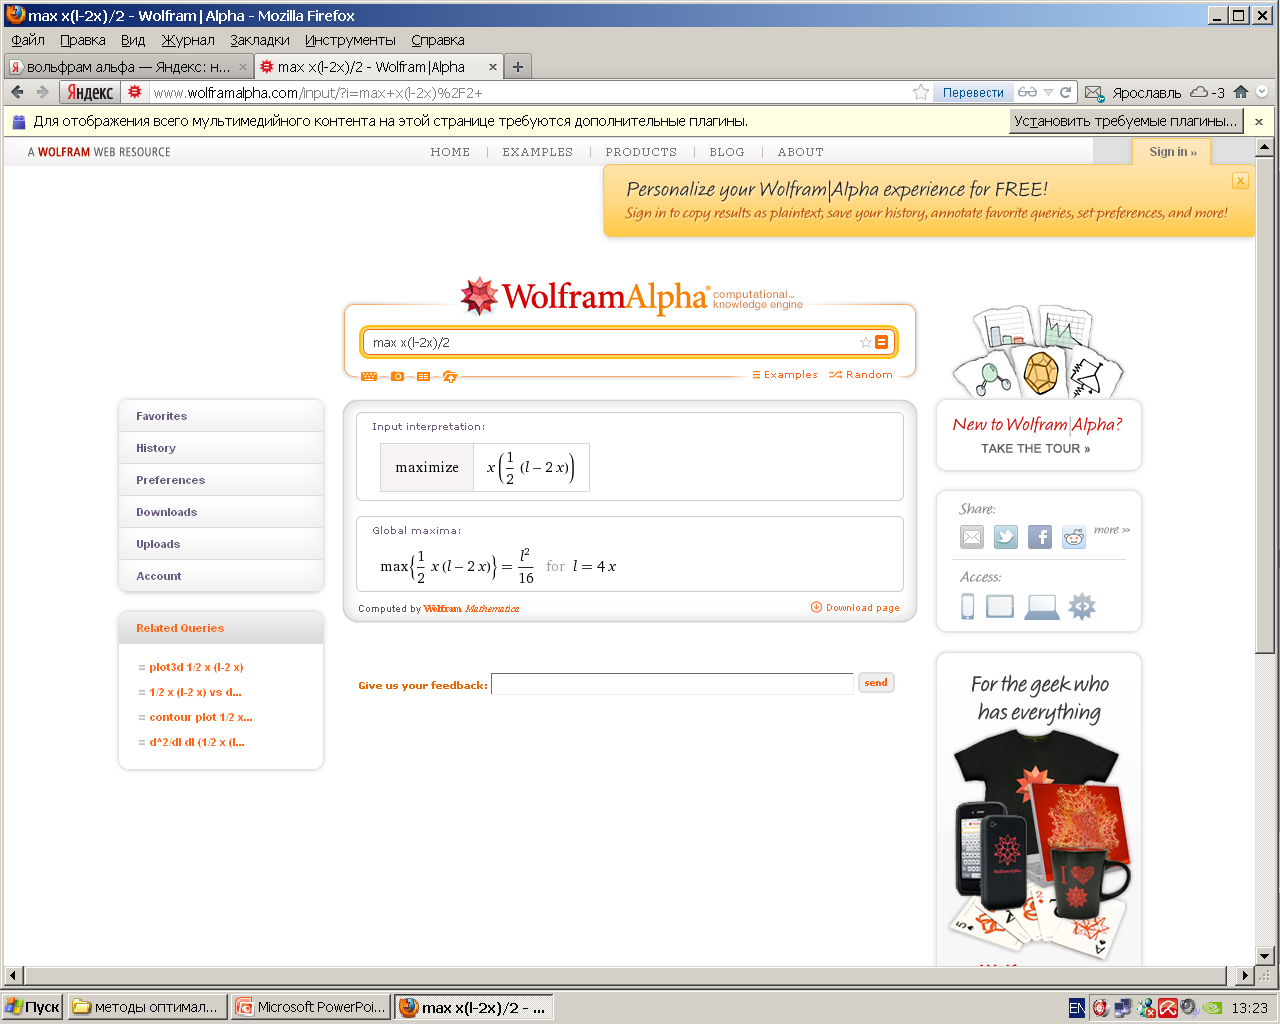Open Uploads in the sidebar
Viewport: 1280px width, 1024px height.
click(x=221, y=544)
